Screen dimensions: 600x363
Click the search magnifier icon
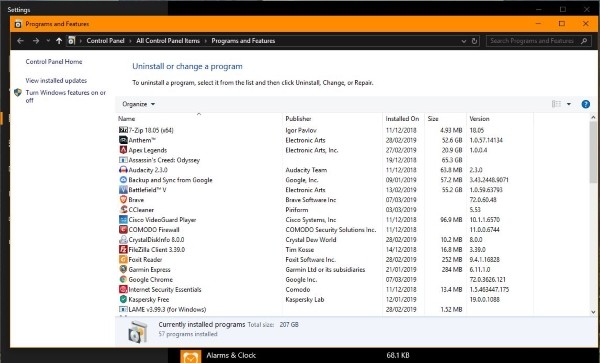point(584,41)
